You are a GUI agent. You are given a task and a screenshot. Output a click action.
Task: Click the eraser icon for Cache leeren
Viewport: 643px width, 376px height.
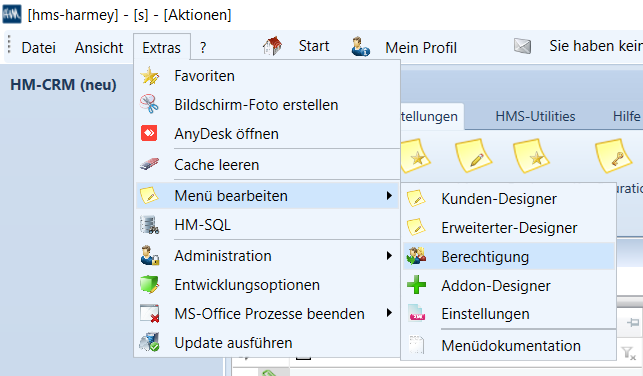click(149, 164)
